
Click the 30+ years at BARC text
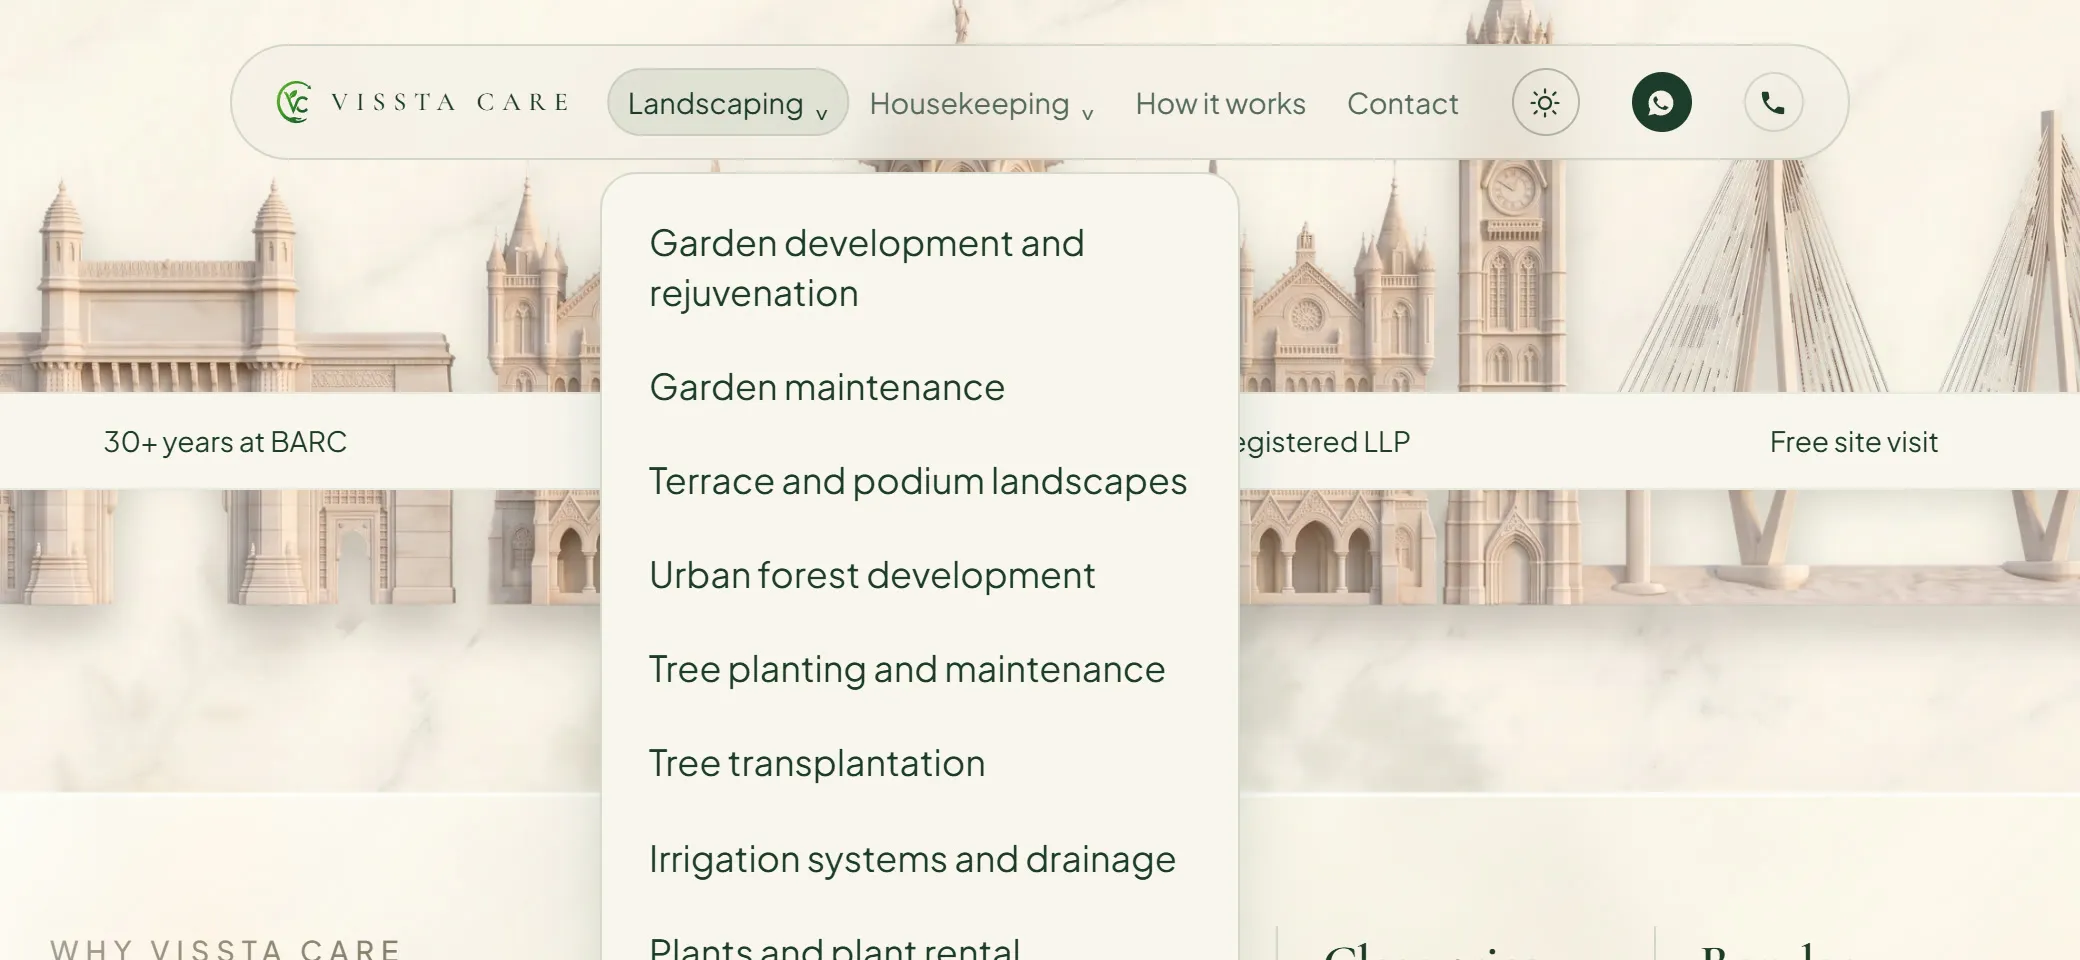(x=225, y=442)
